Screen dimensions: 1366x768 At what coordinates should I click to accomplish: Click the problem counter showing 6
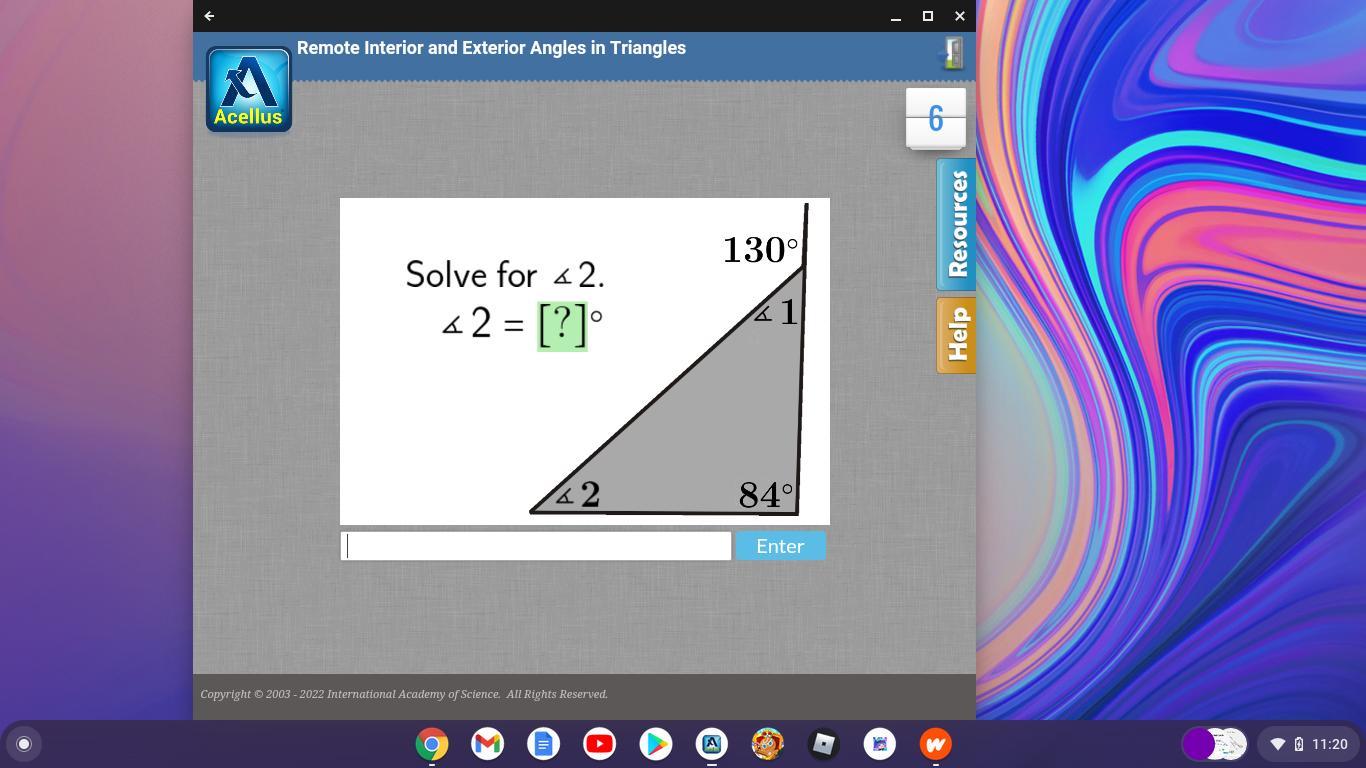point(936,118)
